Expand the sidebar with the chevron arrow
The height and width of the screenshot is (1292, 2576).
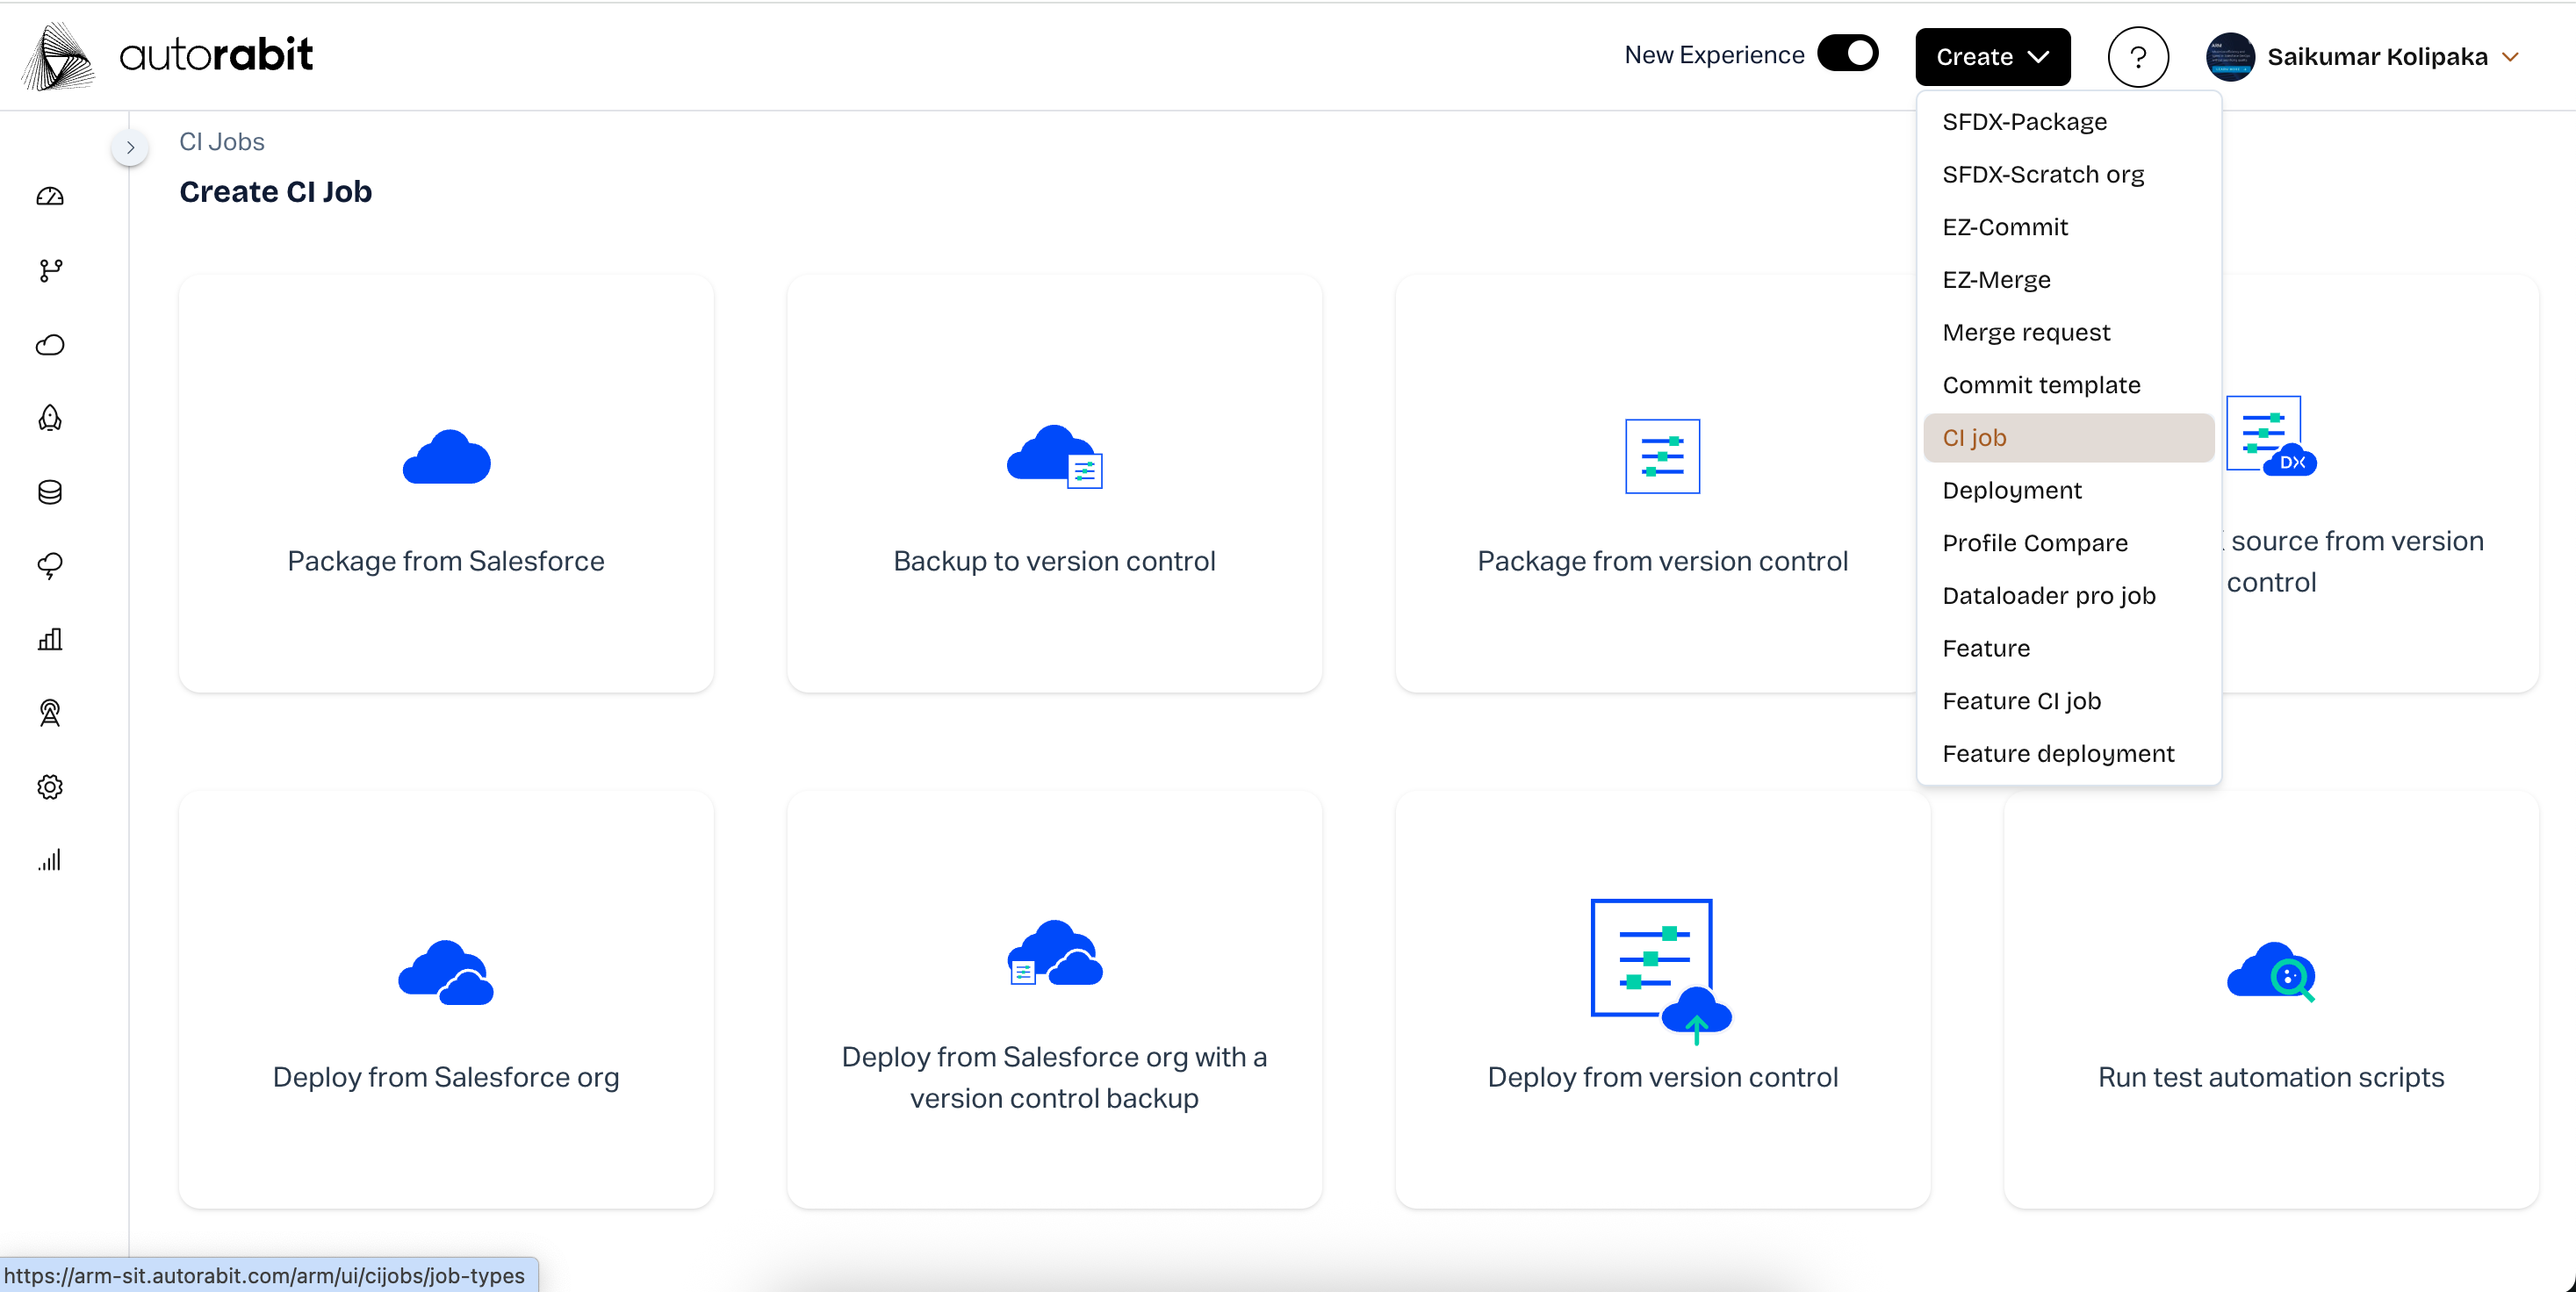click(x=130, y=147)
